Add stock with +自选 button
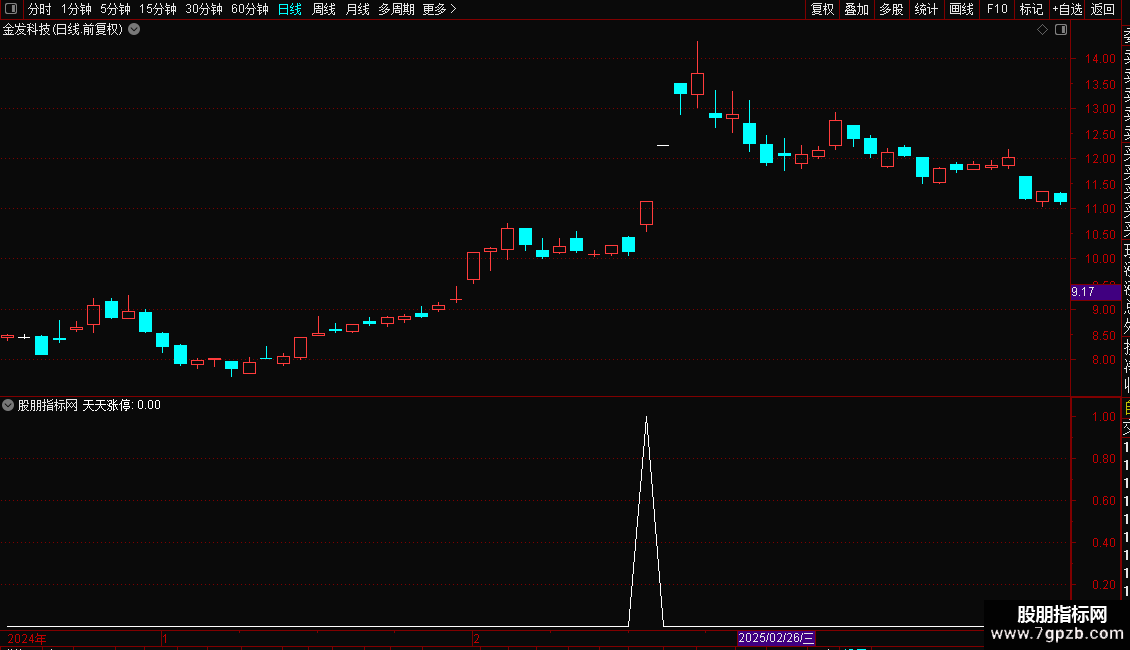1130x650 pixels. coord(1067,9)
